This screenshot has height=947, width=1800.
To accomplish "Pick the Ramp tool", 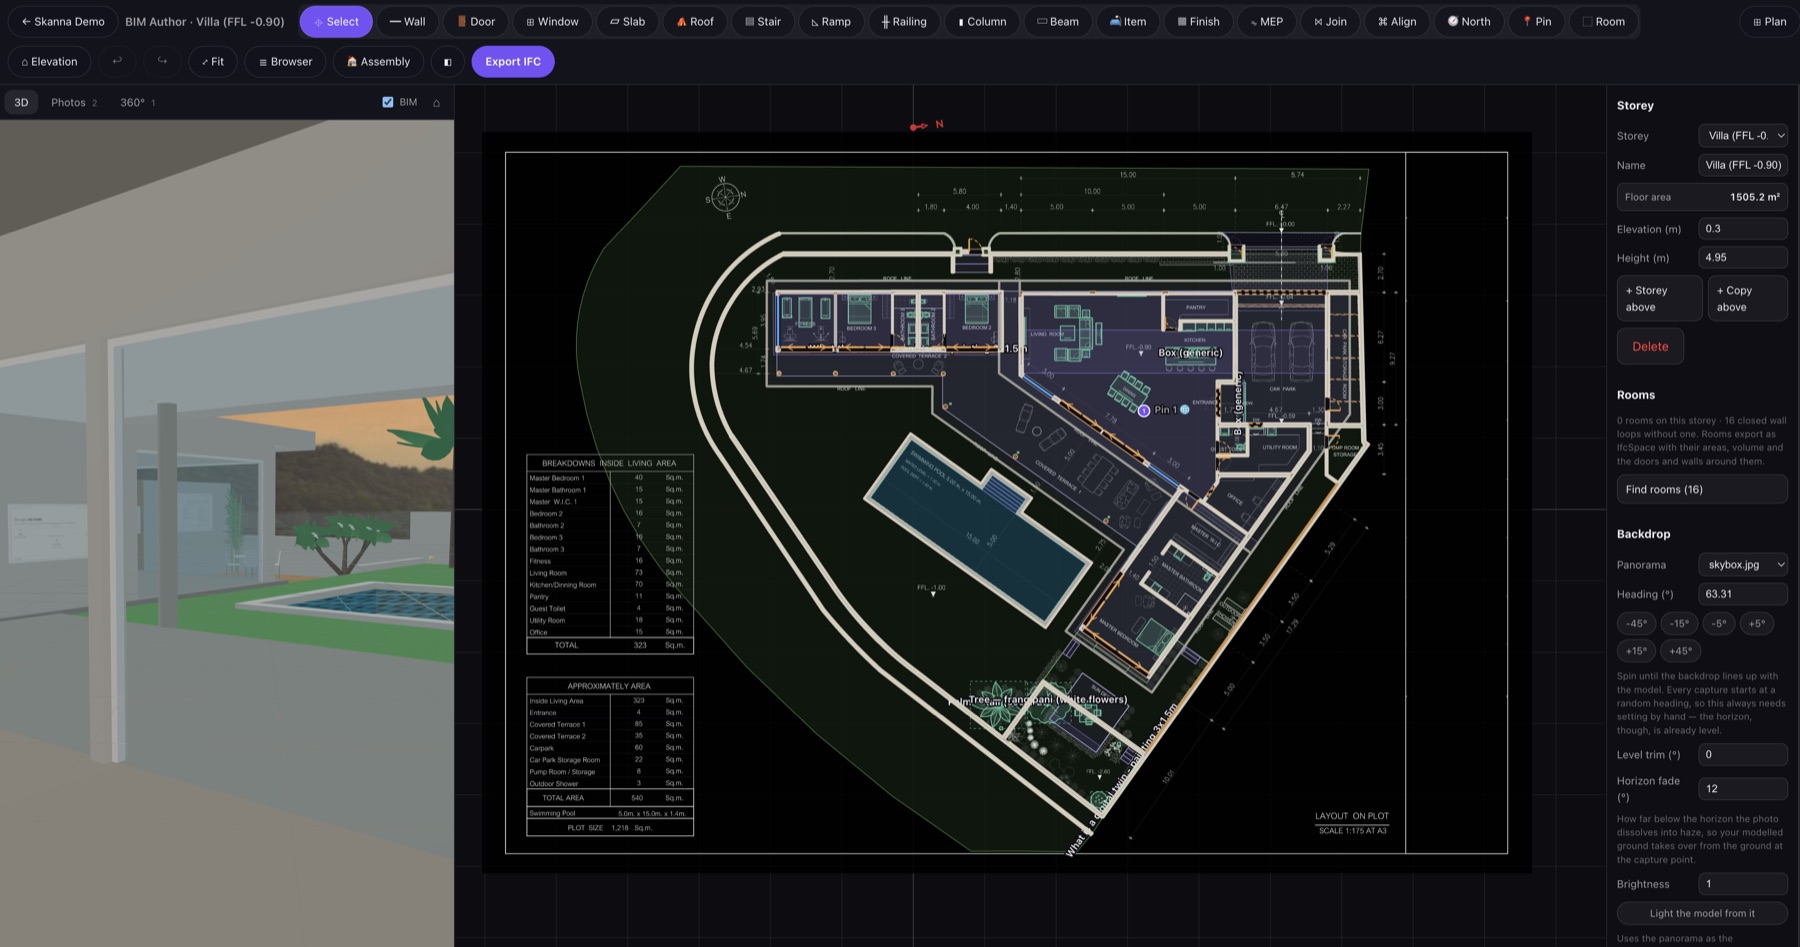I will (831, 21).
